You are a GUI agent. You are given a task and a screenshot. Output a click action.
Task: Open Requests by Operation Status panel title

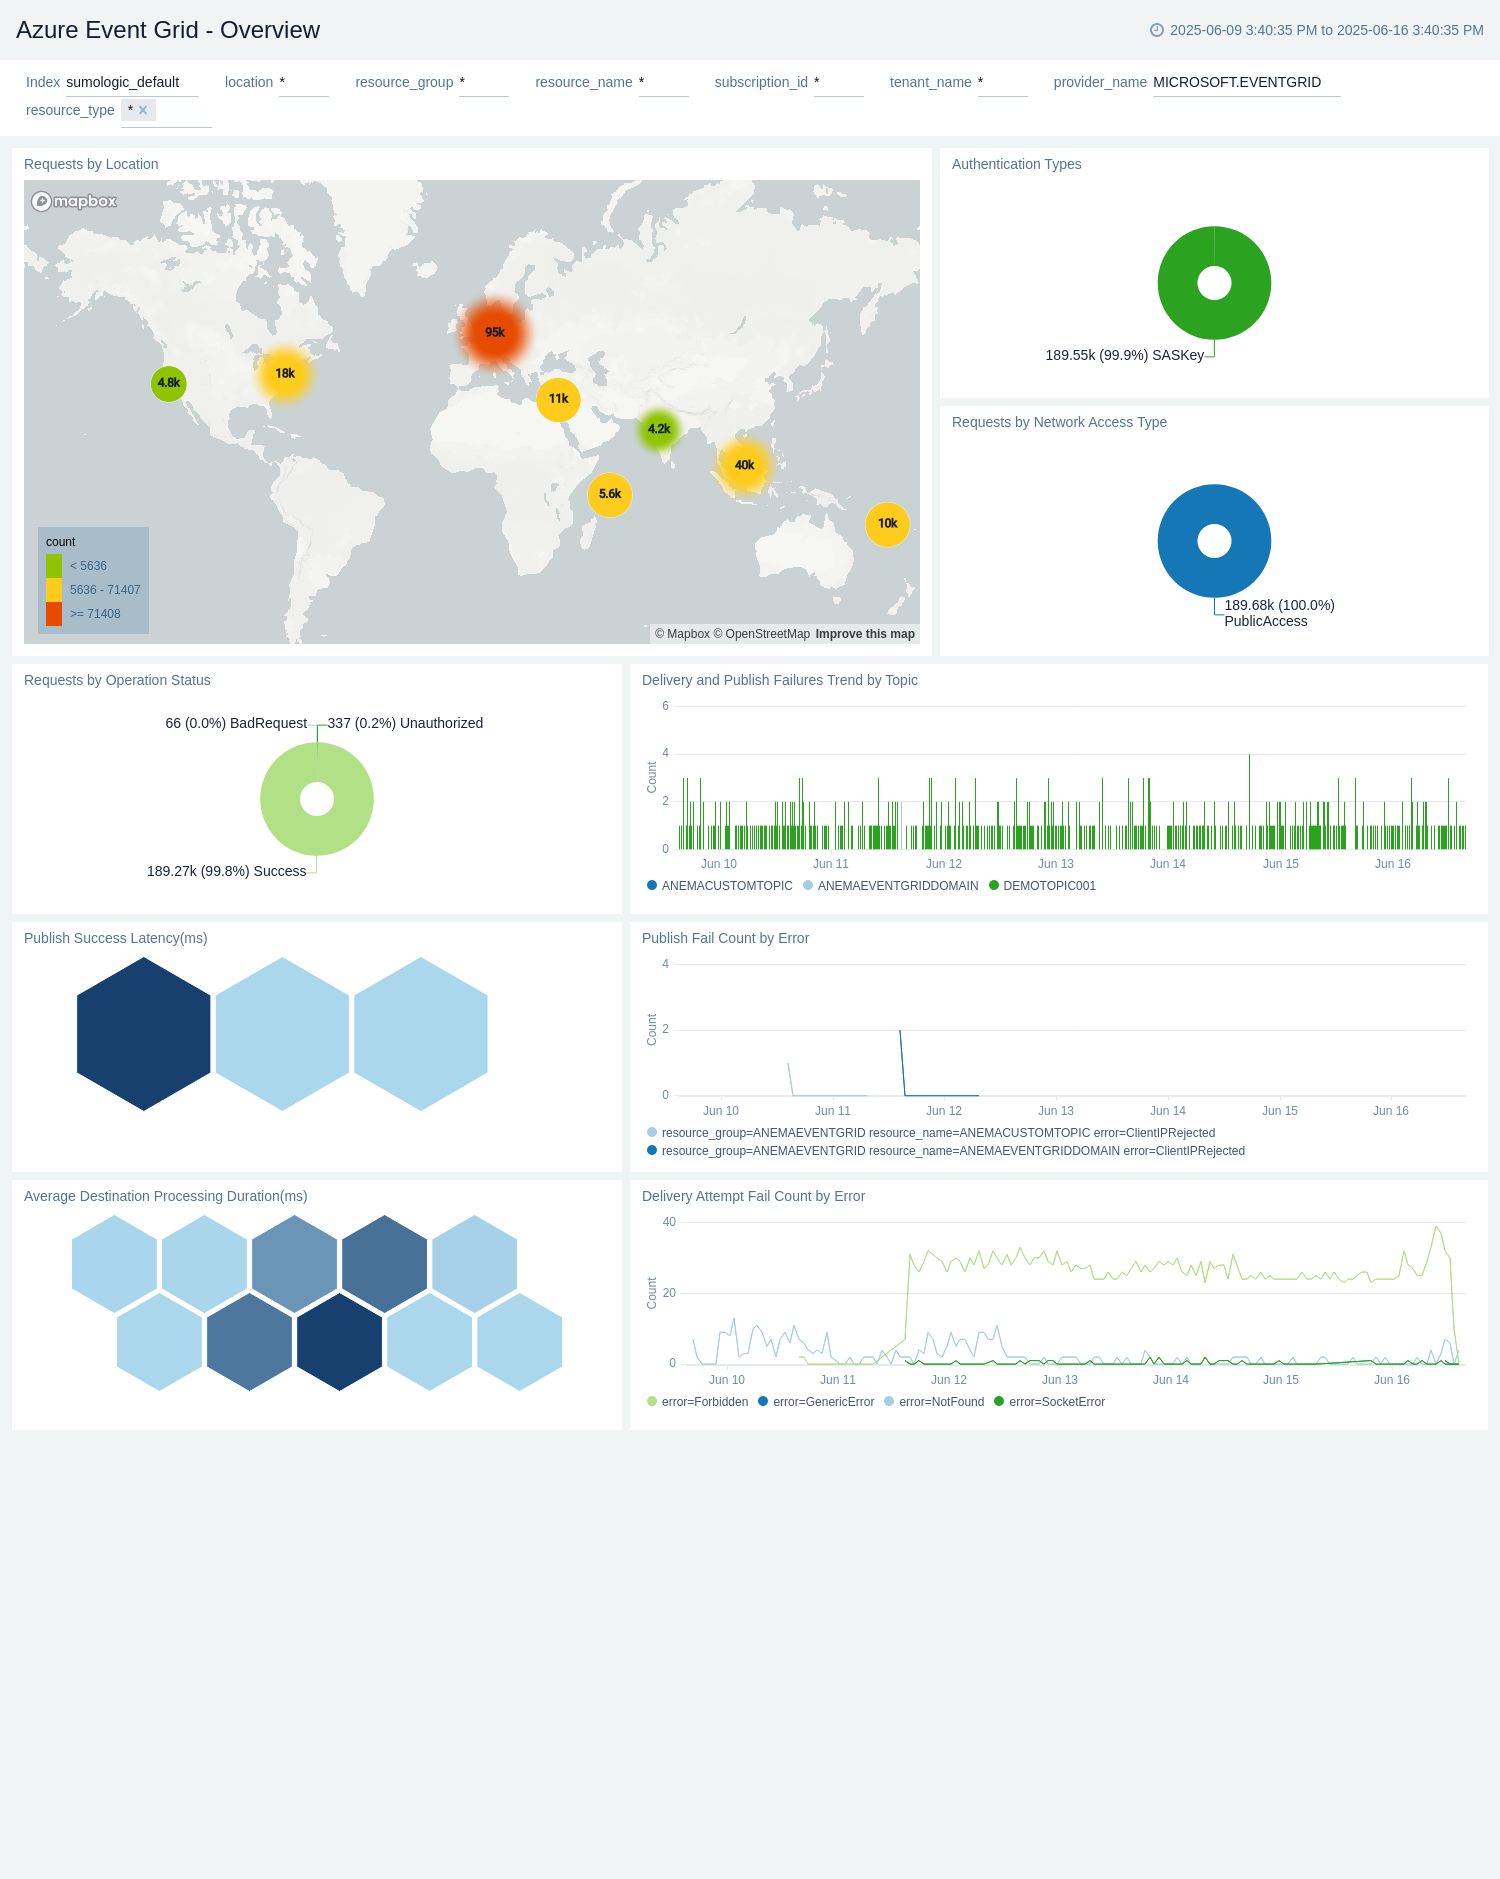[117, 680]
